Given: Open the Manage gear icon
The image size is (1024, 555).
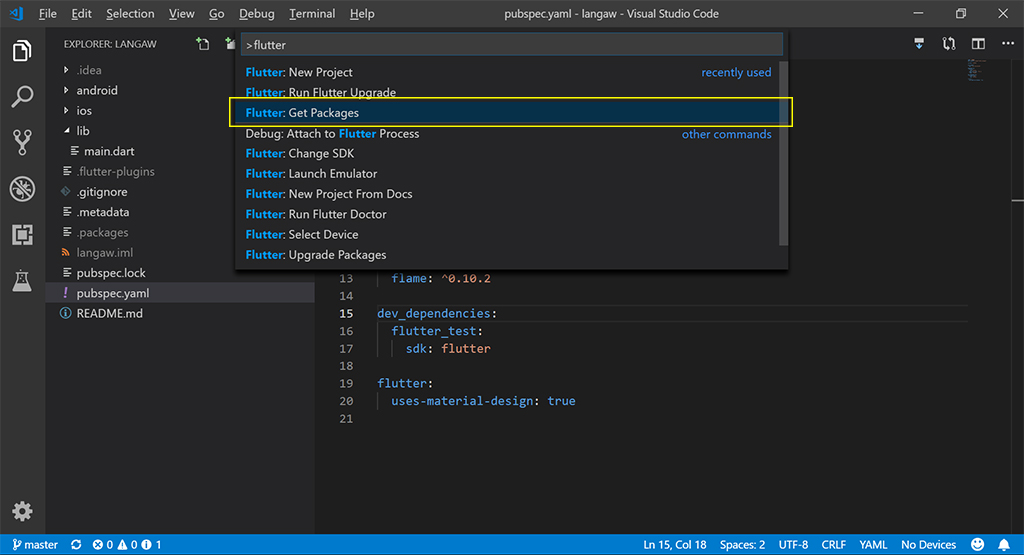Looking at the screenshot, I should tap(22, 511).
